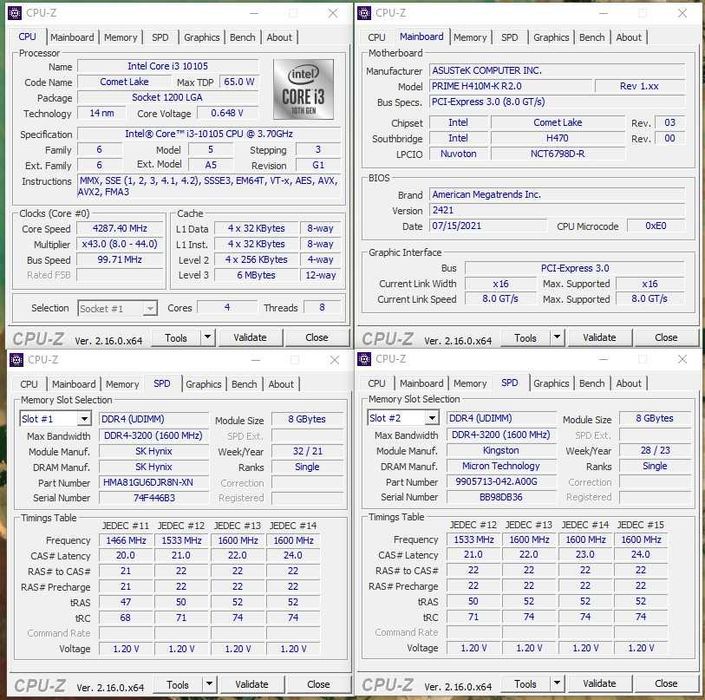The image size is (705, 700).
Task: Click the Module Manuf. value Kingston
Action: tap(501, 450)
